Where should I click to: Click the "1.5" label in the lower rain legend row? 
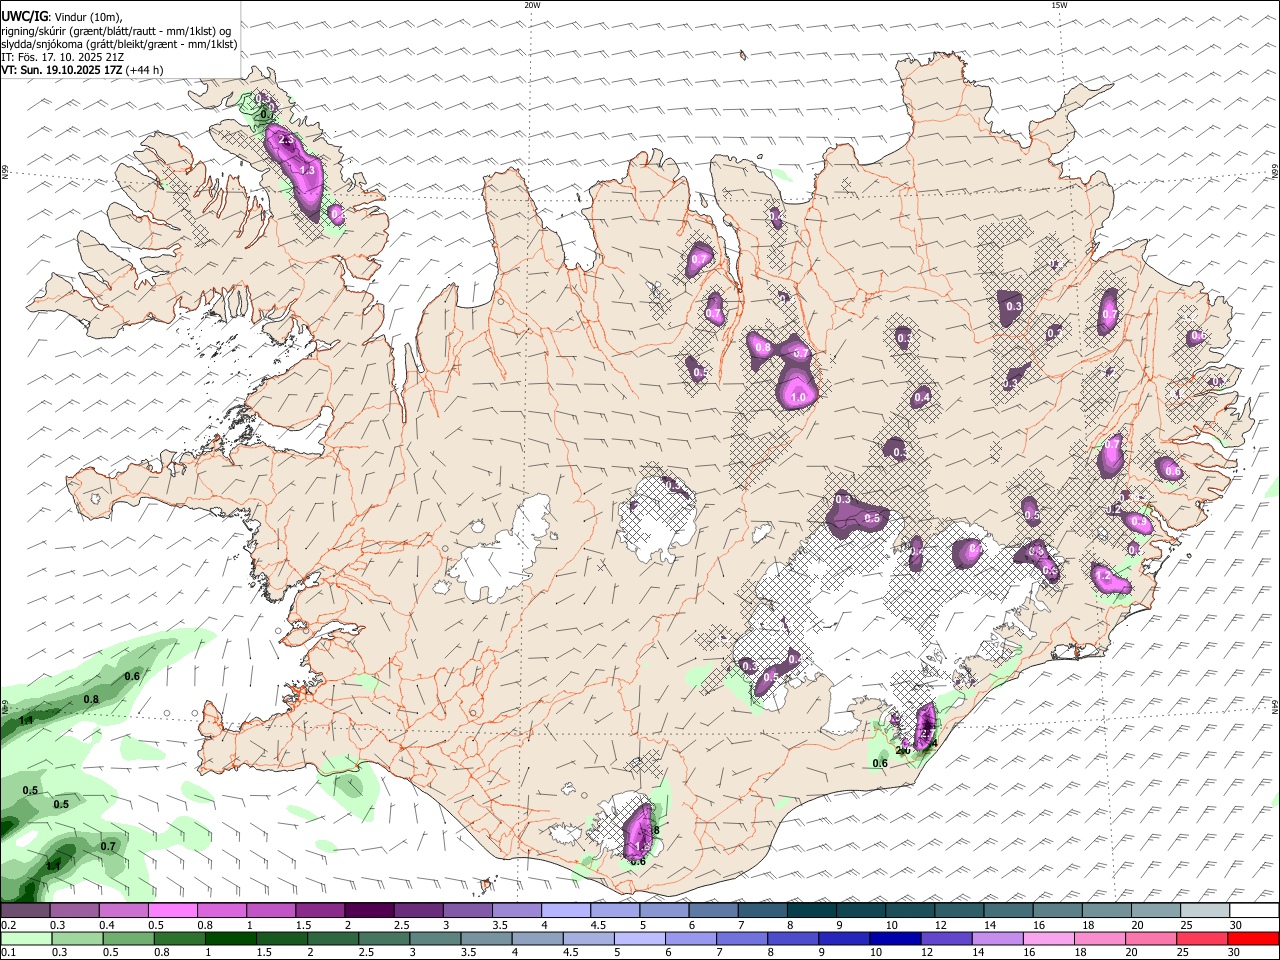(264, 953)
